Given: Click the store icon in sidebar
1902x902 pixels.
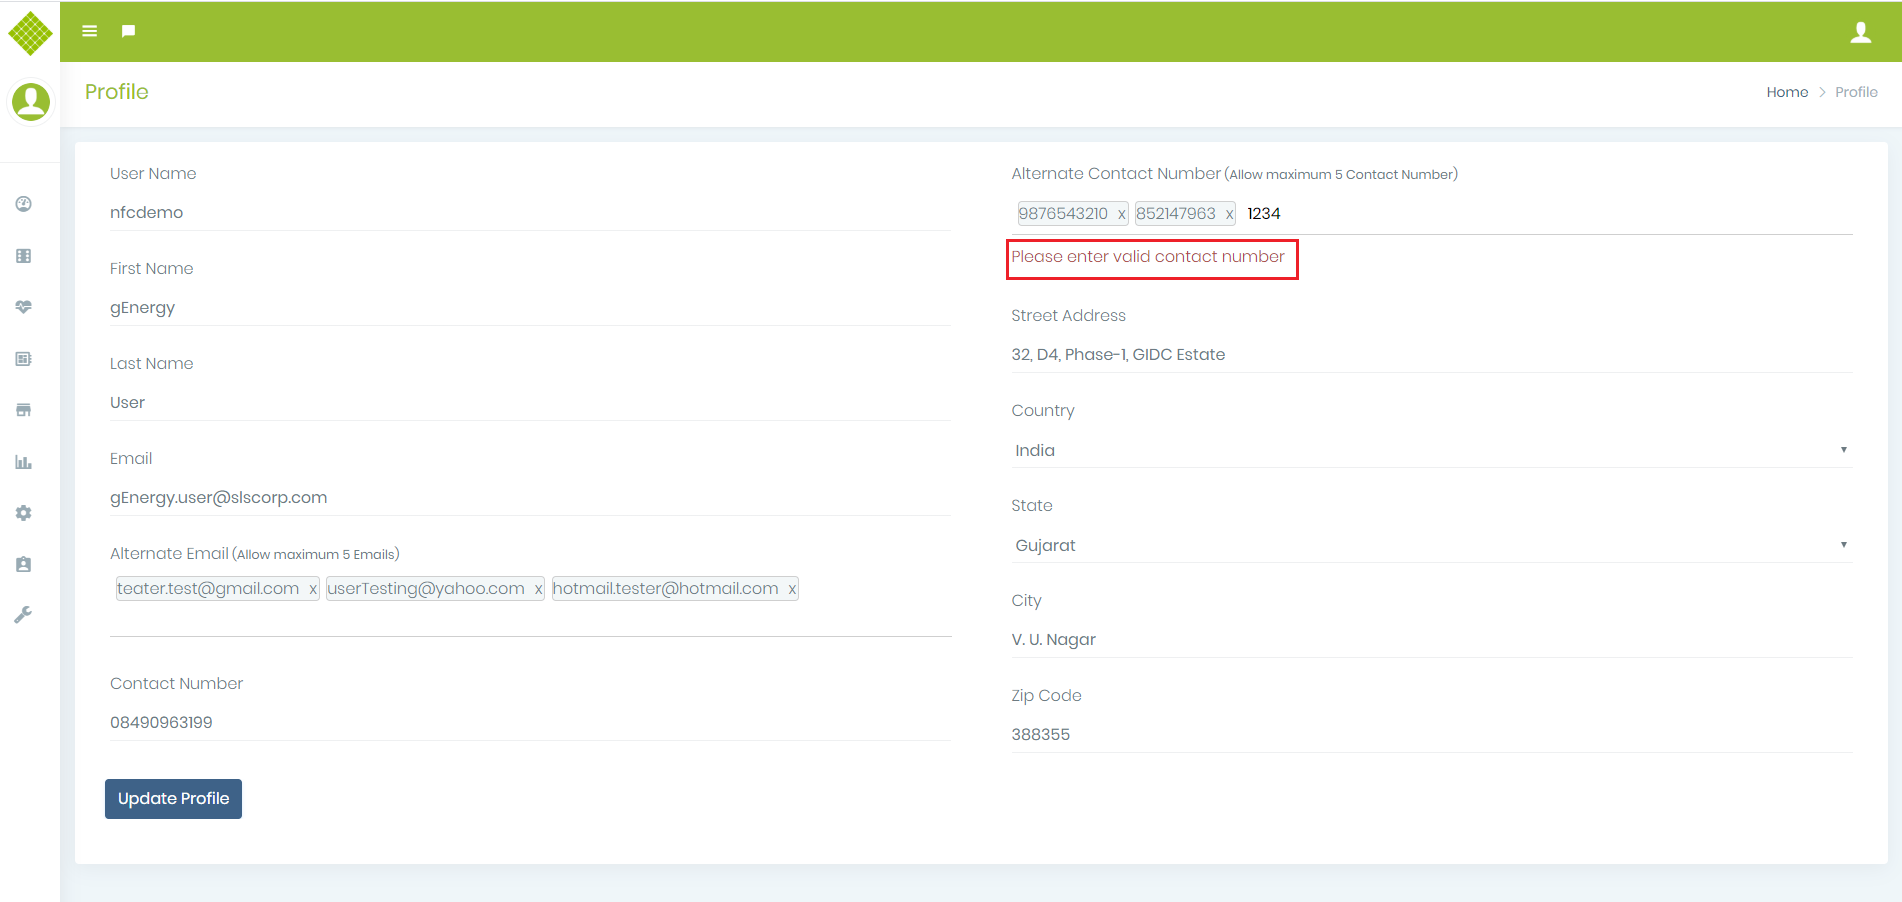Looking at the screenshot, I should tap(24, 410).
